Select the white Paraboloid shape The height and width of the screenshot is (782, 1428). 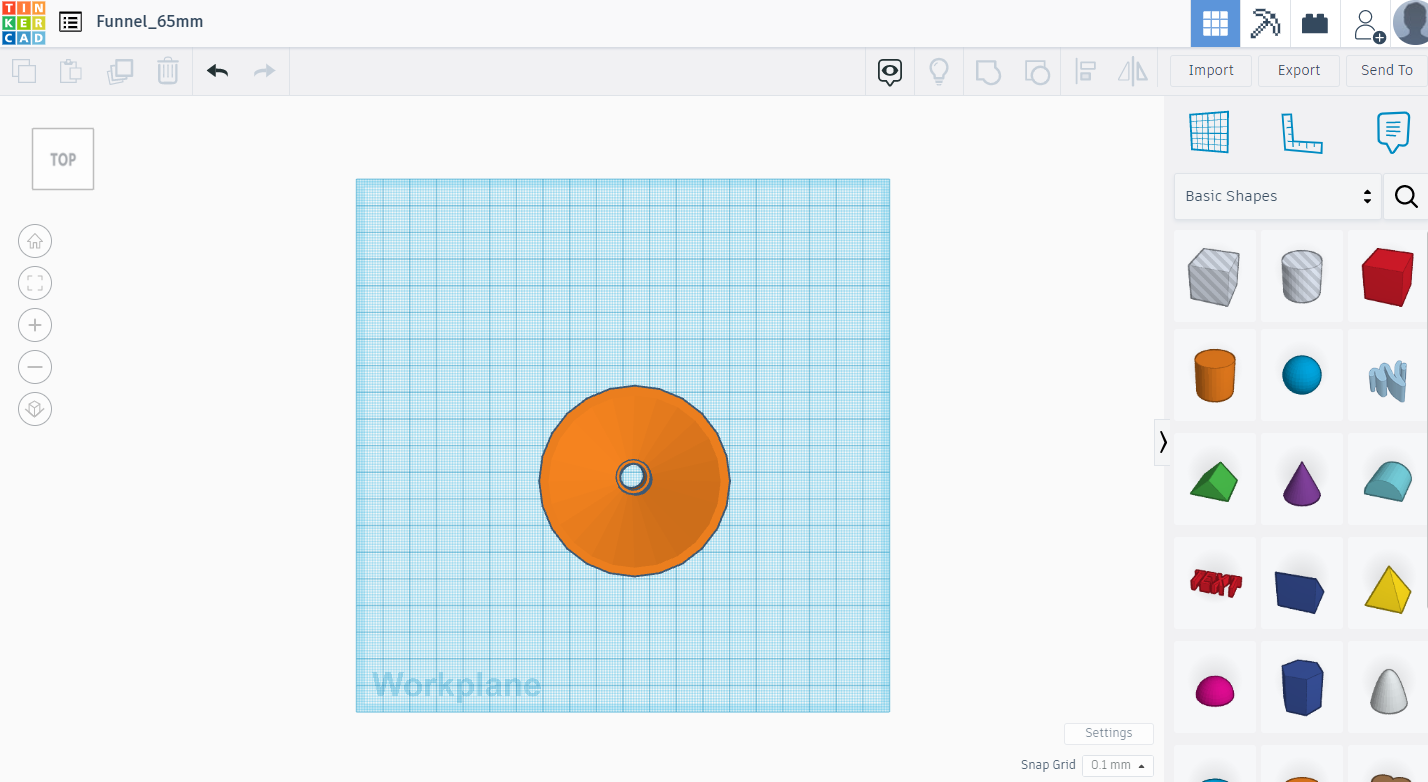(x=1388, y=688)
